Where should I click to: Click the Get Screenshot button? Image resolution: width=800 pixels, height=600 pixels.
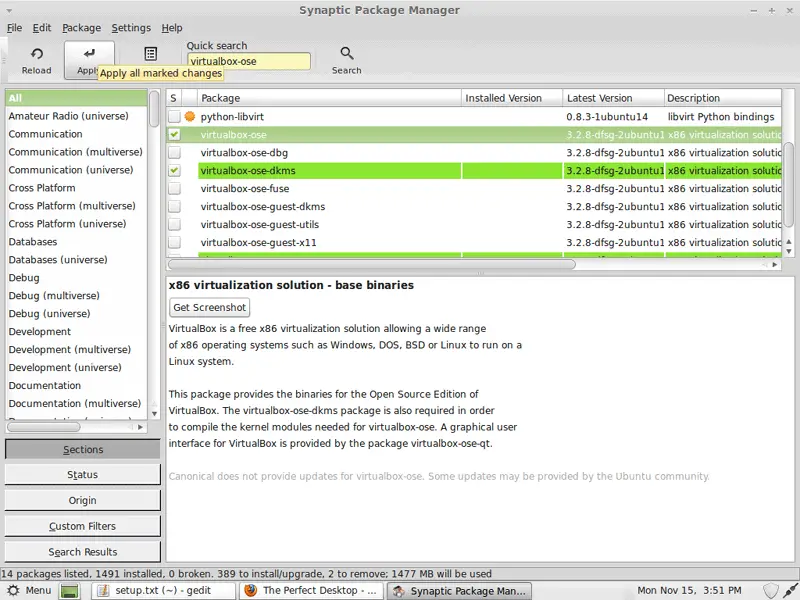click(210, 307)
